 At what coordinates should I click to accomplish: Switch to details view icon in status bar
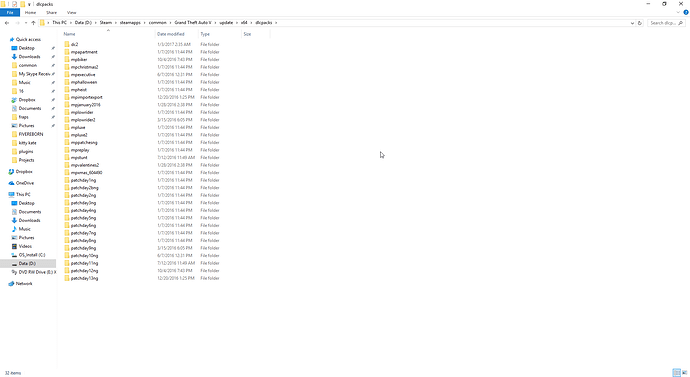click(x=676, y=373)
